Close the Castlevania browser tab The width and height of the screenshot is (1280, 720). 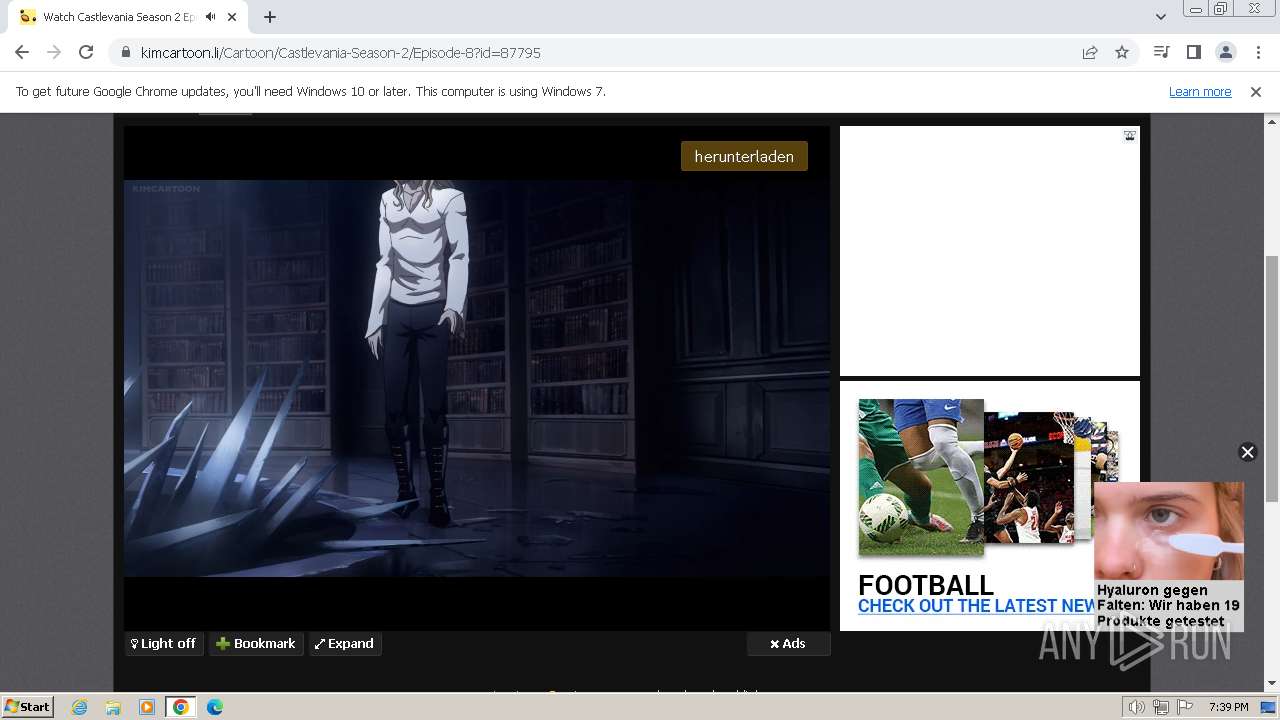click(x=233, y=17)
